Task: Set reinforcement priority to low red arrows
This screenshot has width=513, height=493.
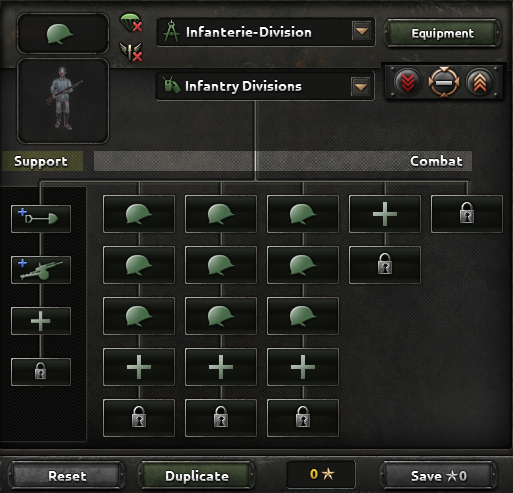Action: point(408,82)
